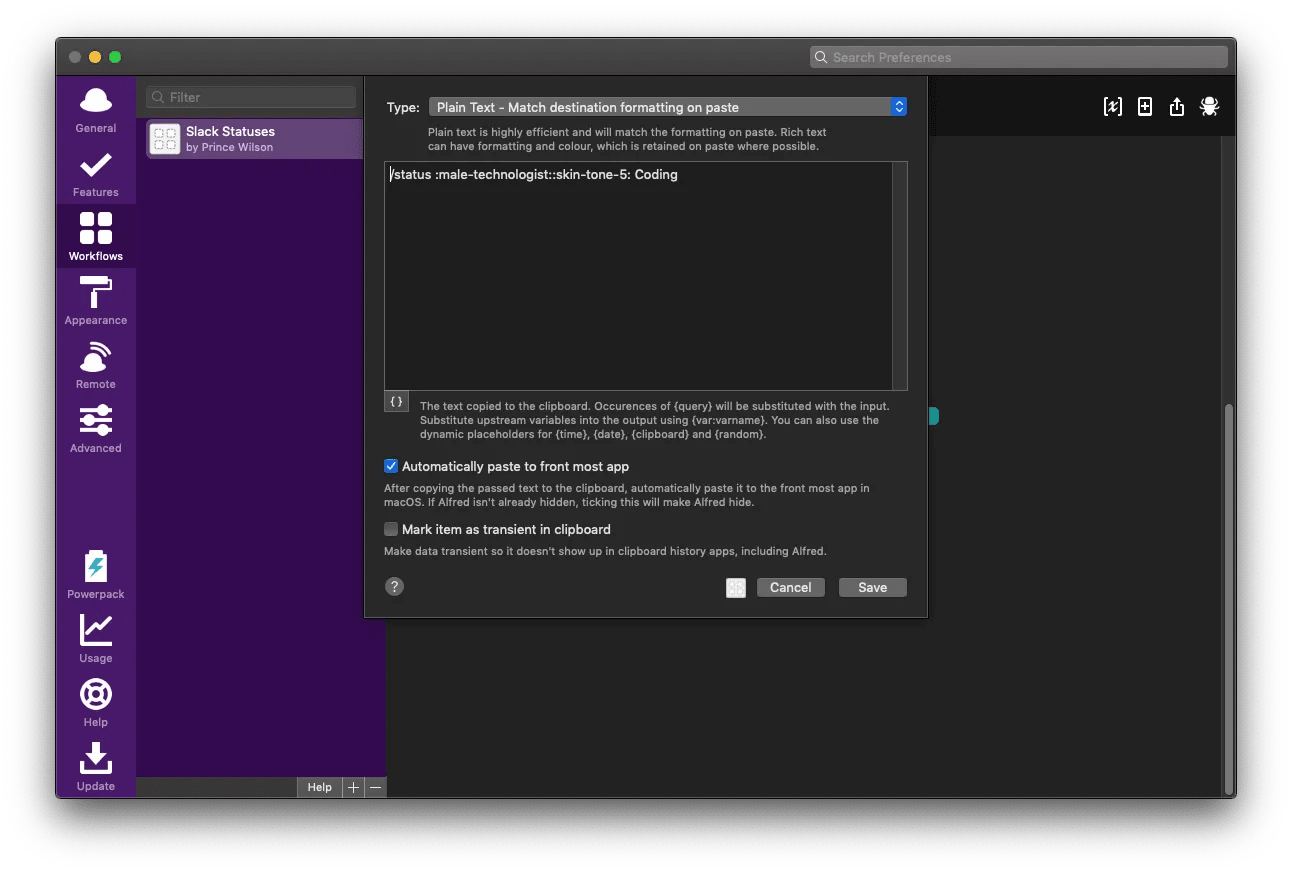Click the curly braces placeholder button
The height and width of the screenshot is (872, 1292).
click(x=397, y=401)
